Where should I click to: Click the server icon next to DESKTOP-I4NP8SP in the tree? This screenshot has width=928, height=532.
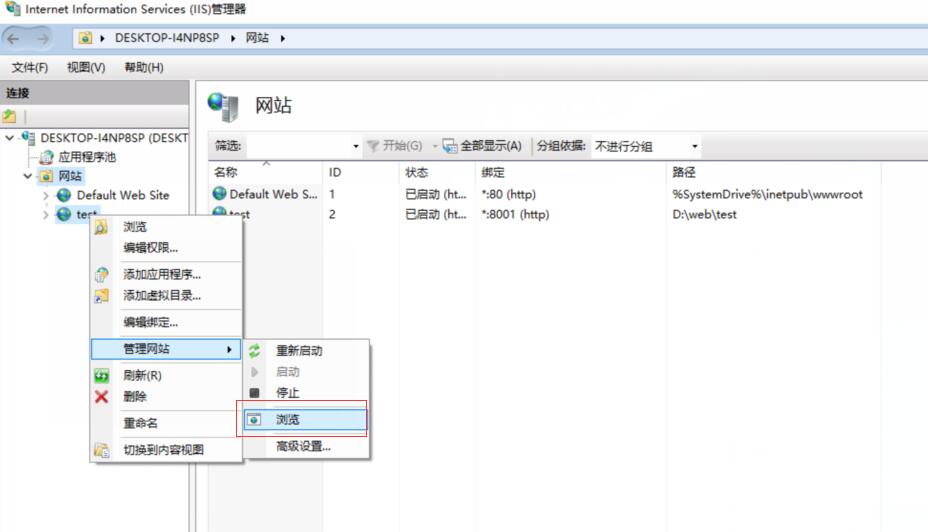[28, 138]
